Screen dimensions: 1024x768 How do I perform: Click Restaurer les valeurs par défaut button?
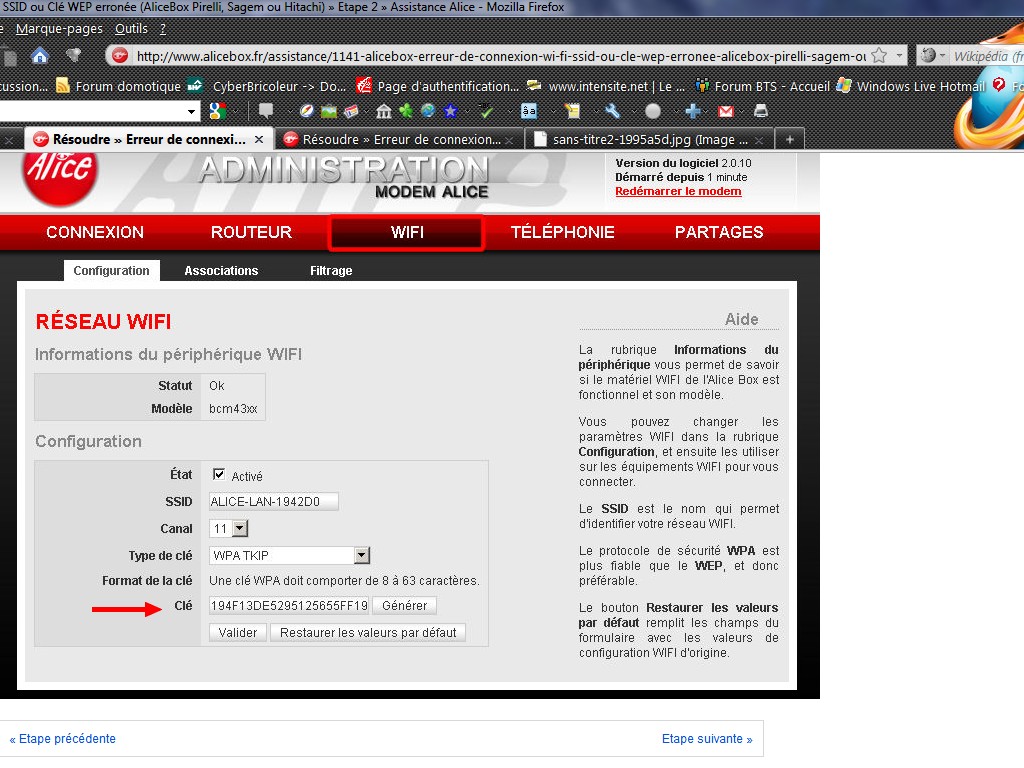click(x=368, y=632)
